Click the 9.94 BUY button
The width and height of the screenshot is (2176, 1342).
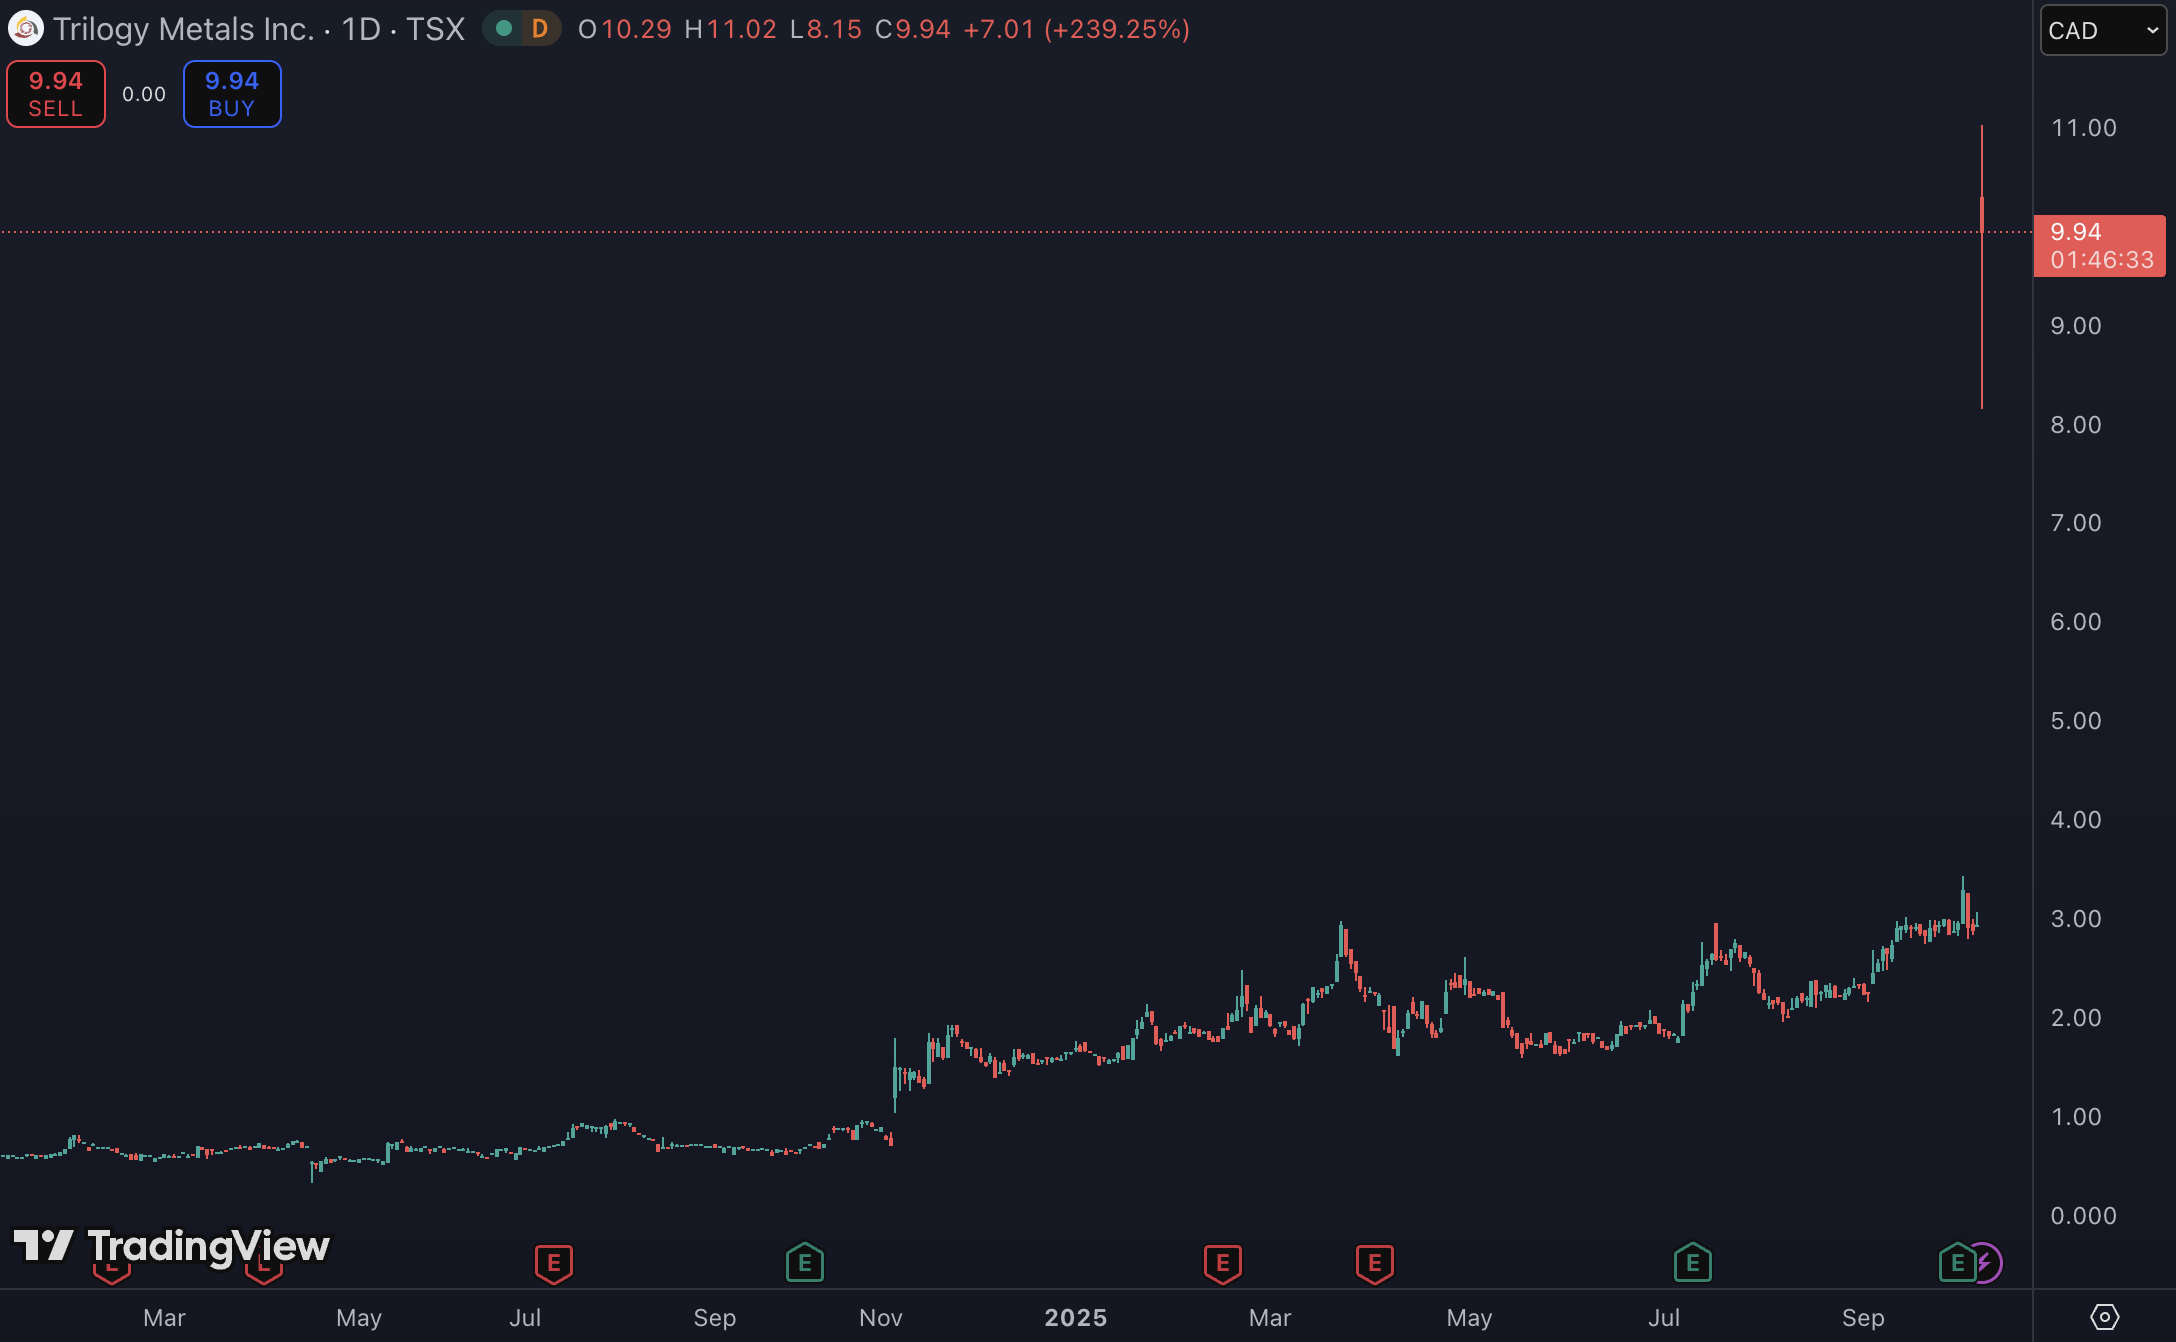[x=232, y=94]
